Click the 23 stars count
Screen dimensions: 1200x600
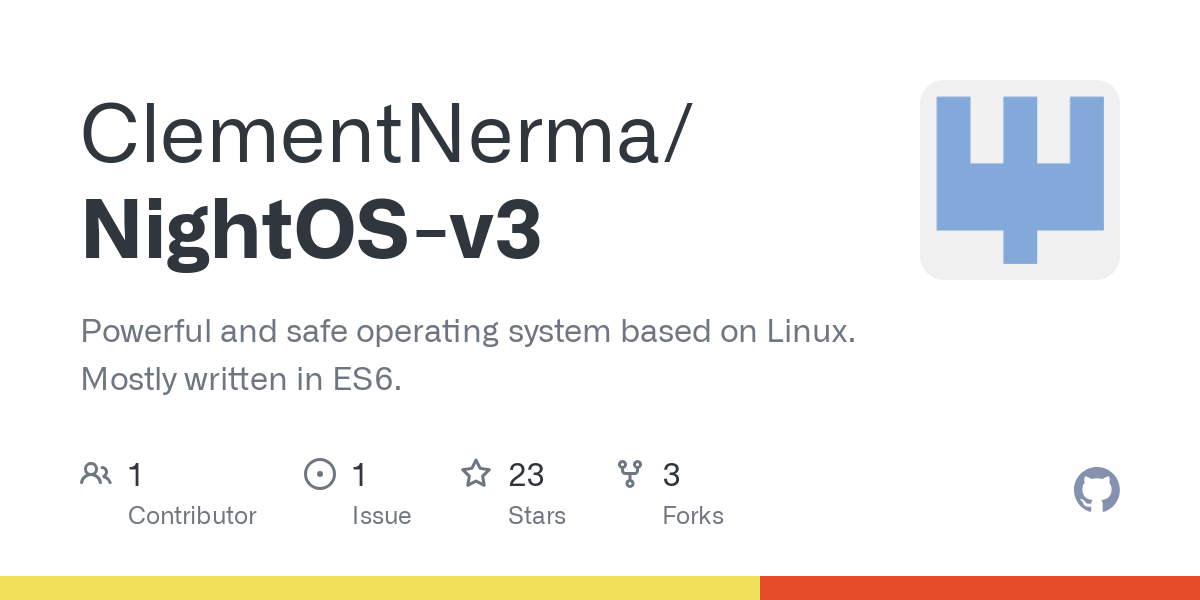pyautogui.click(x=526, y=475)
